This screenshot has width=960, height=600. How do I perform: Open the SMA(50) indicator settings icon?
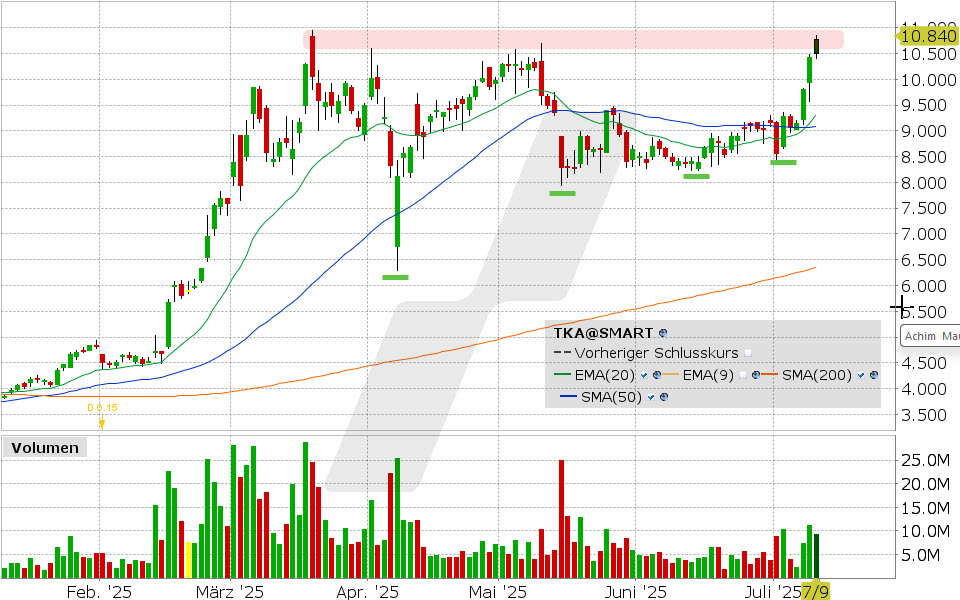click(x=664, y=397)
